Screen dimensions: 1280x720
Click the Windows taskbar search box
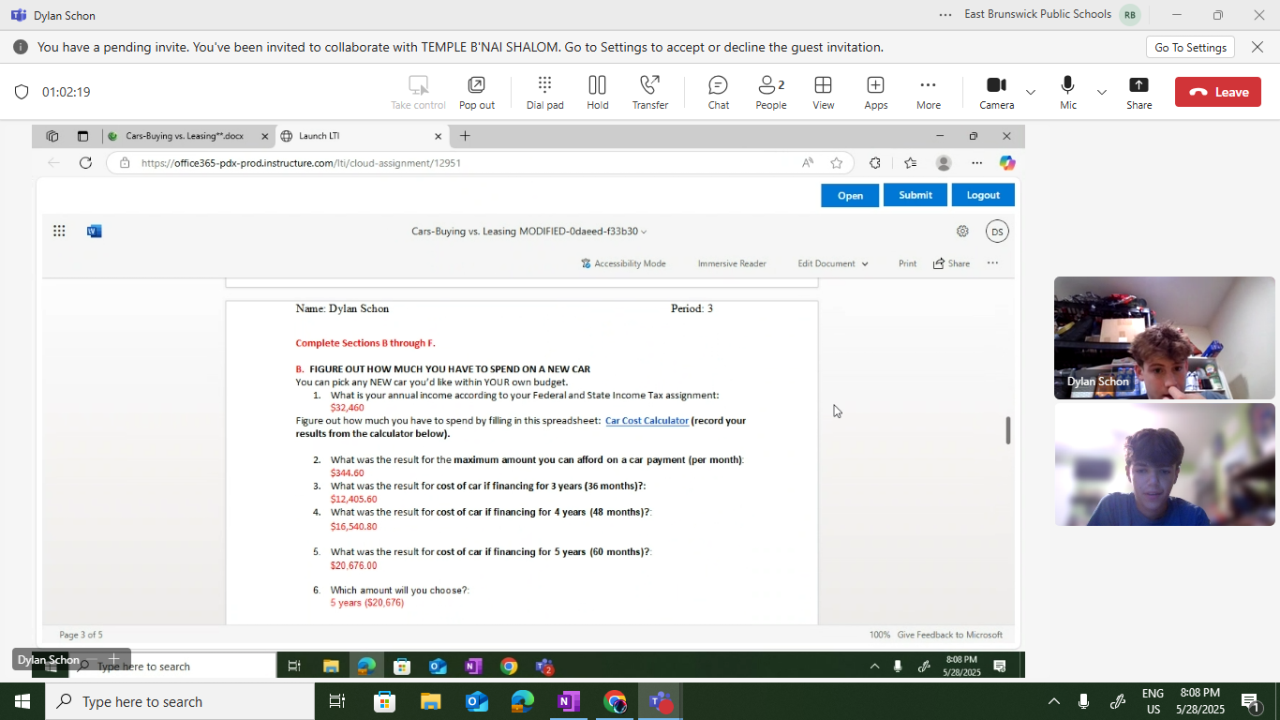pos(180,702)
